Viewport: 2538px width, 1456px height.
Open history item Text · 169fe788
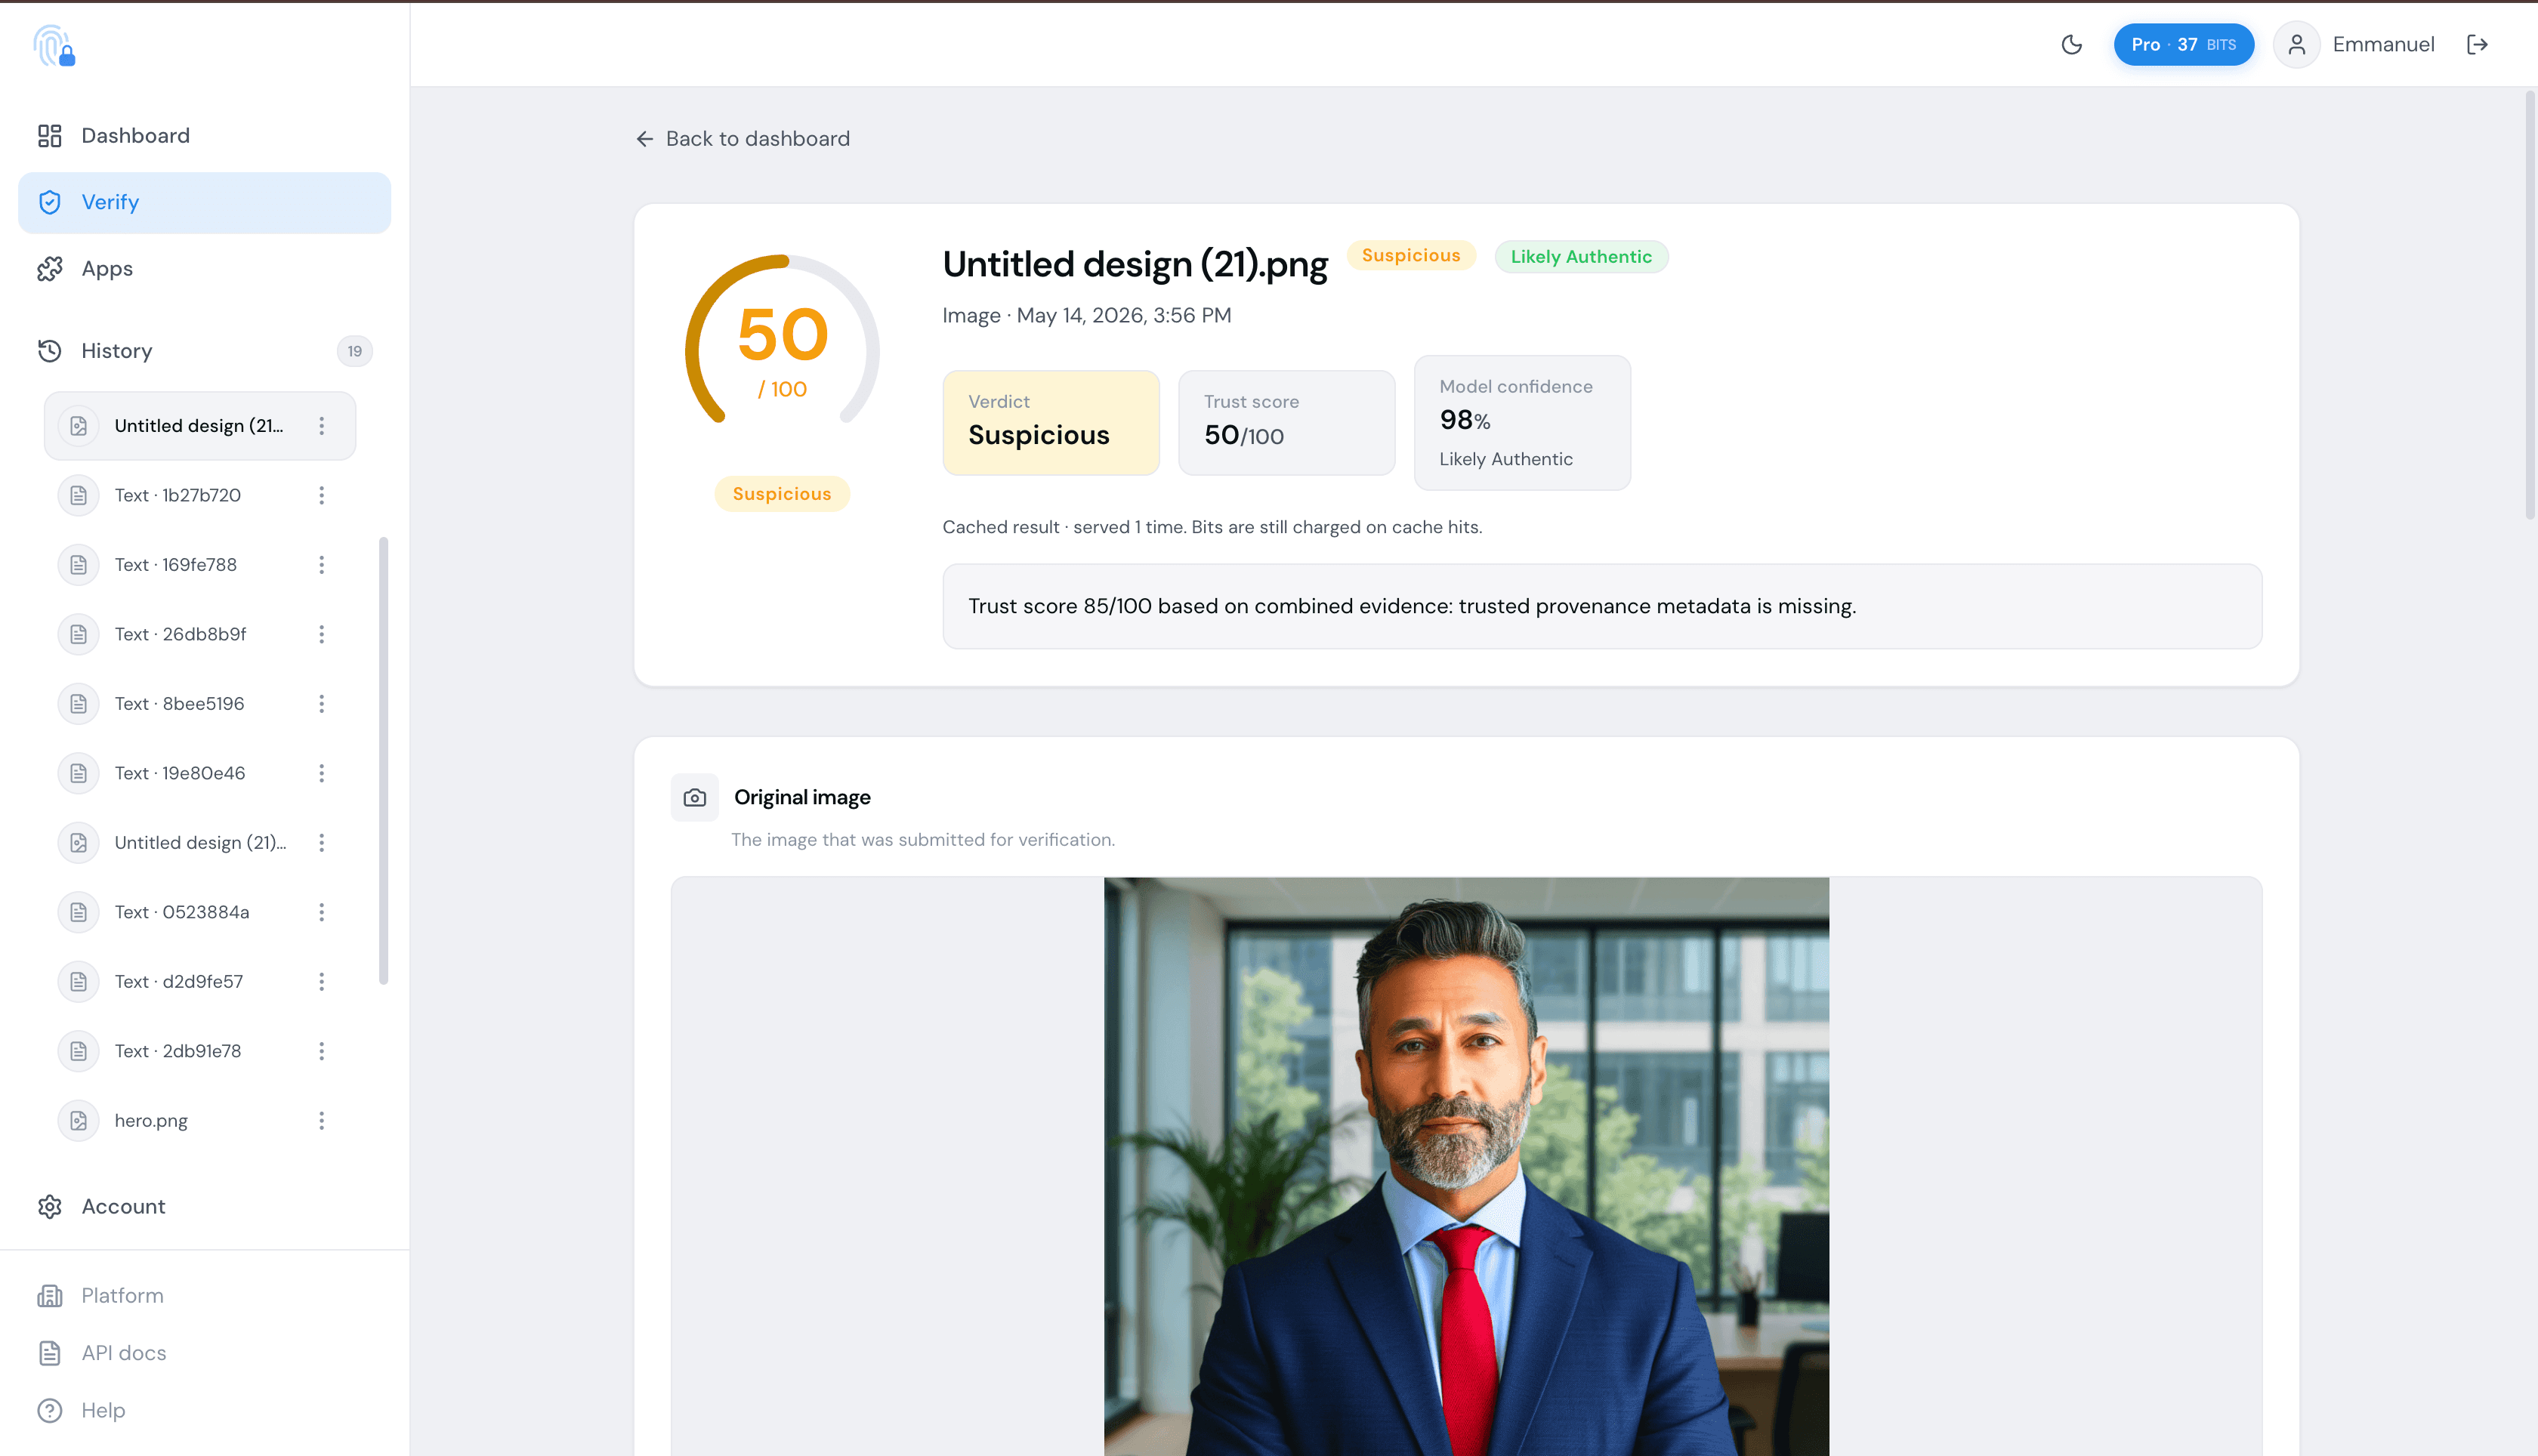point(200,565)
